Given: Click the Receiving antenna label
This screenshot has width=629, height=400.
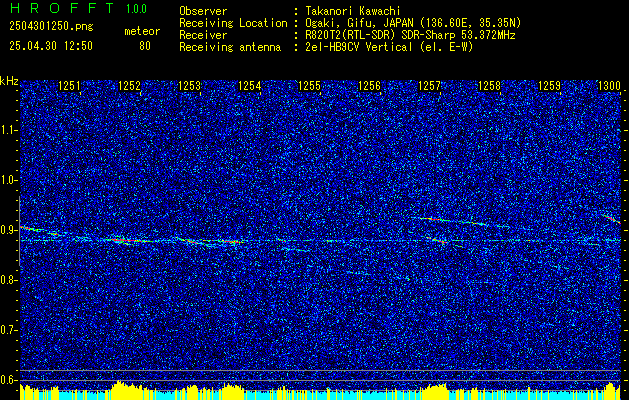Looking at the screenshot, I should click(x=230, y=47).
